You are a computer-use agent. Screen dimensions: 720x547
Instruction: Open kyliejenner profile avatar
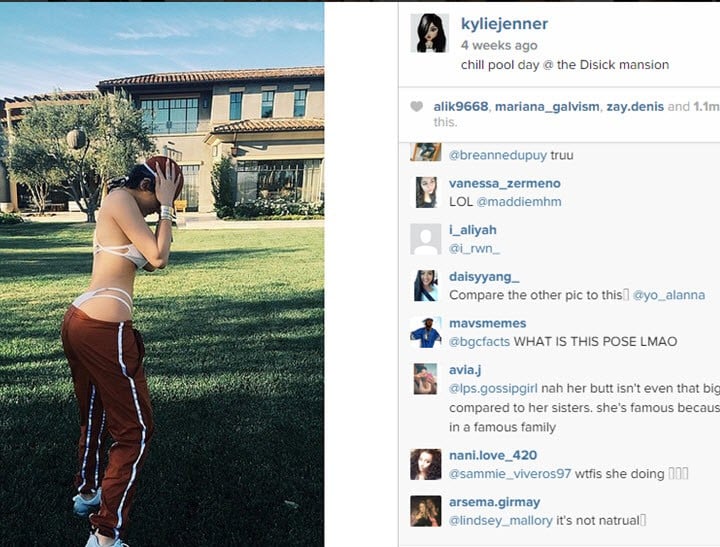[x=429, y=33]
